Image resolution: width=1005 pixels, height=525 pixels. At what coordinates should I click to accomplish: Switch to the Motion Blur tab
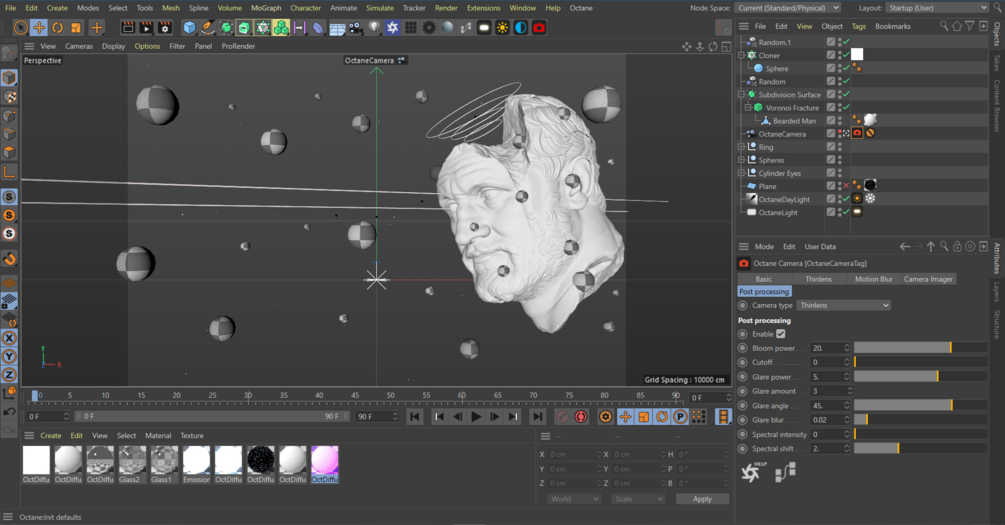point(873,279)
